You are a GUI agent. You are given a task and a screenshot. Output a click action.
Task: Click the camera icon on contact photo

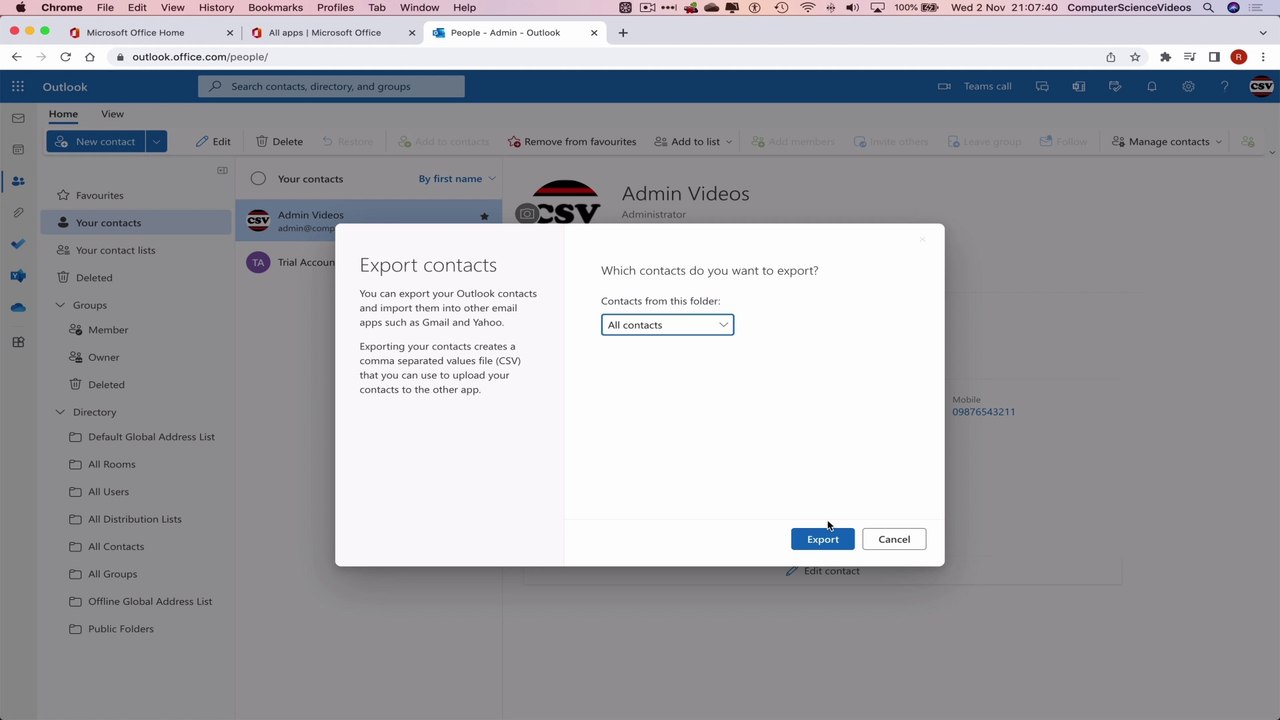pyautogui.click(x=526, y=214)
